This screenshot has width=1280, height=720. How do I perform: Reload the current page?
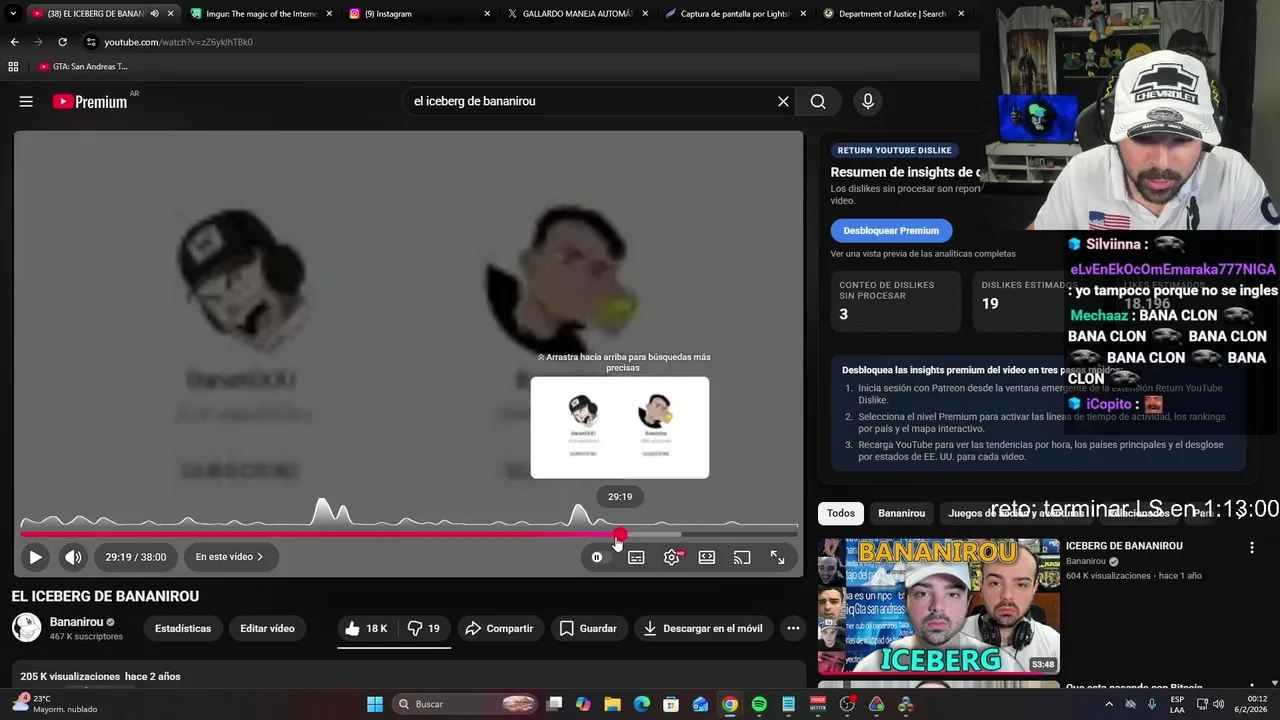pos(62,42)
